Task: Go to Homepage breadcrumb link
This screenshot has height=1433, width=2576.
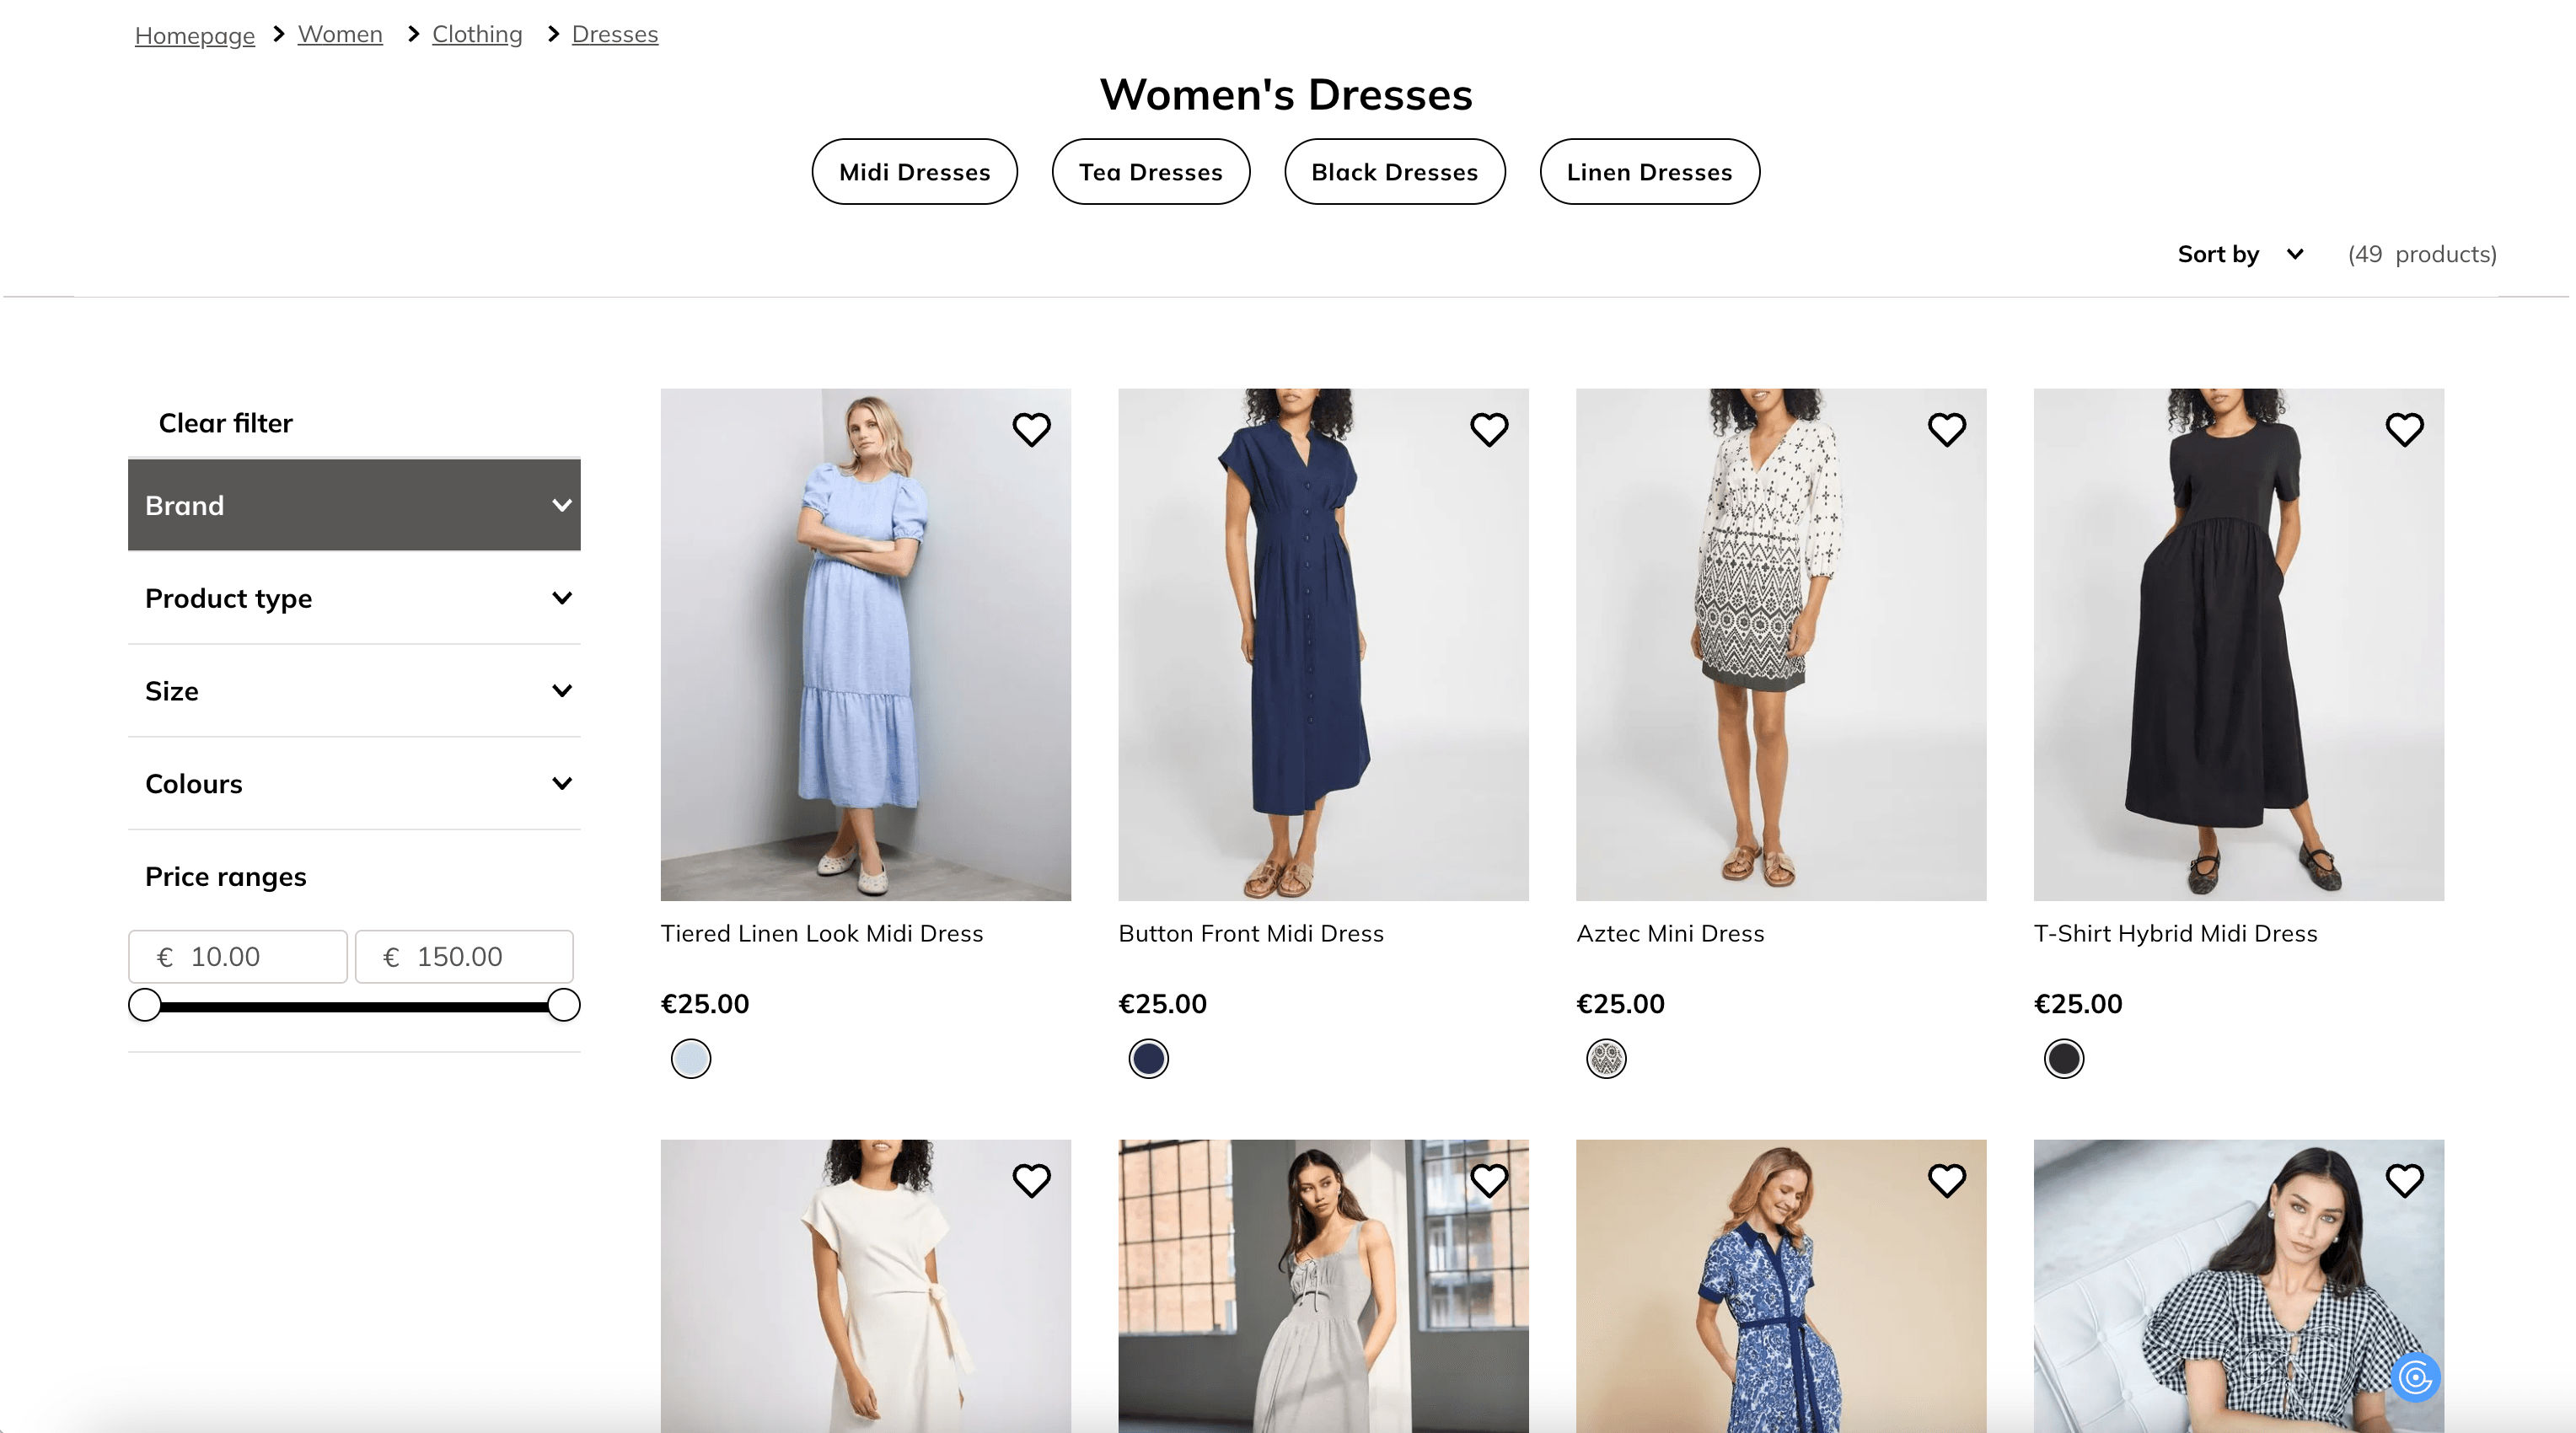Action: (195, 35)
